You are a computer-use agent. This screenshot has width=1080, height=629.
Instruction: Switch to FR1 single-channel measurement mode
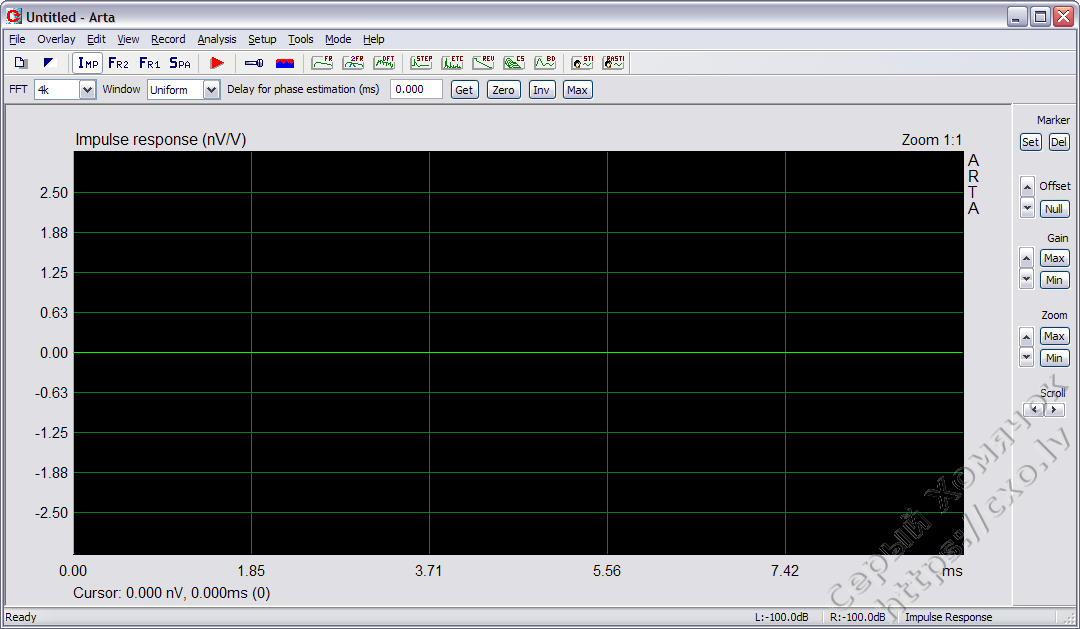click(x=150, y=62)
